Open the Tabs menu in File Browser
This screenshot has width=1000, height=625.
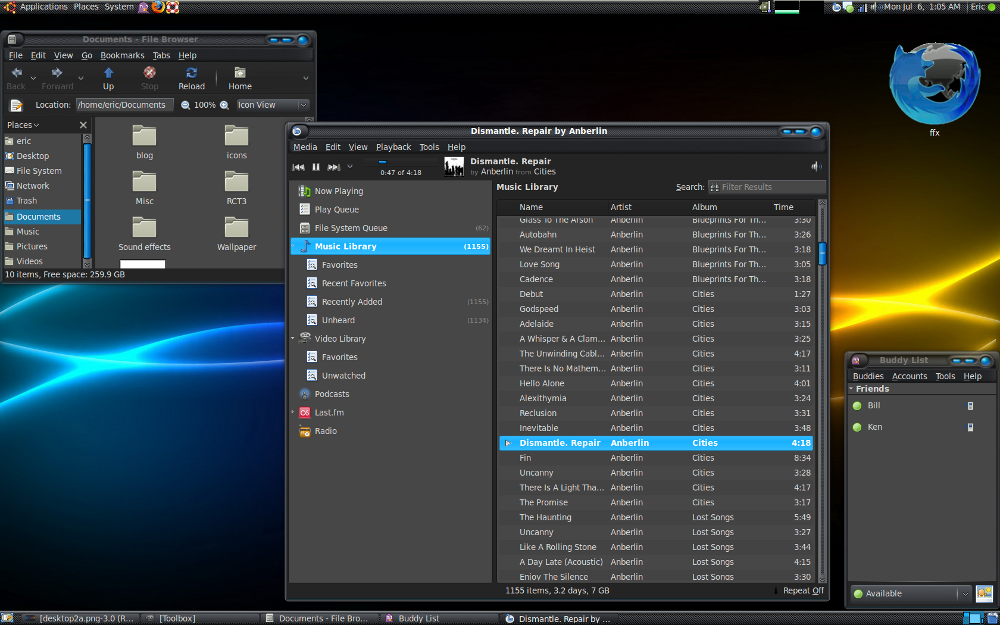pyautogui.click(x=161, y=55)
